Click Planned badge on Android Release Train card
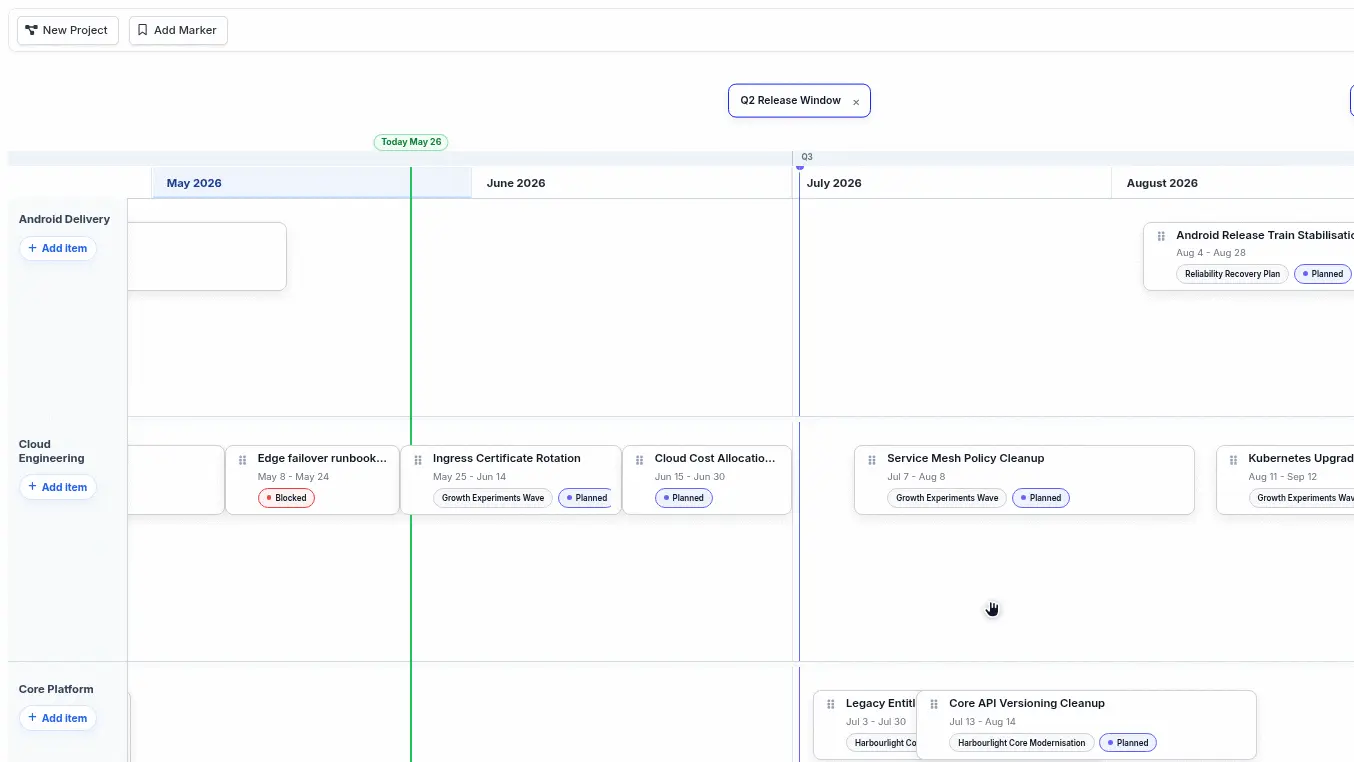1354x762 pixels. click(x=1323, y=274)
